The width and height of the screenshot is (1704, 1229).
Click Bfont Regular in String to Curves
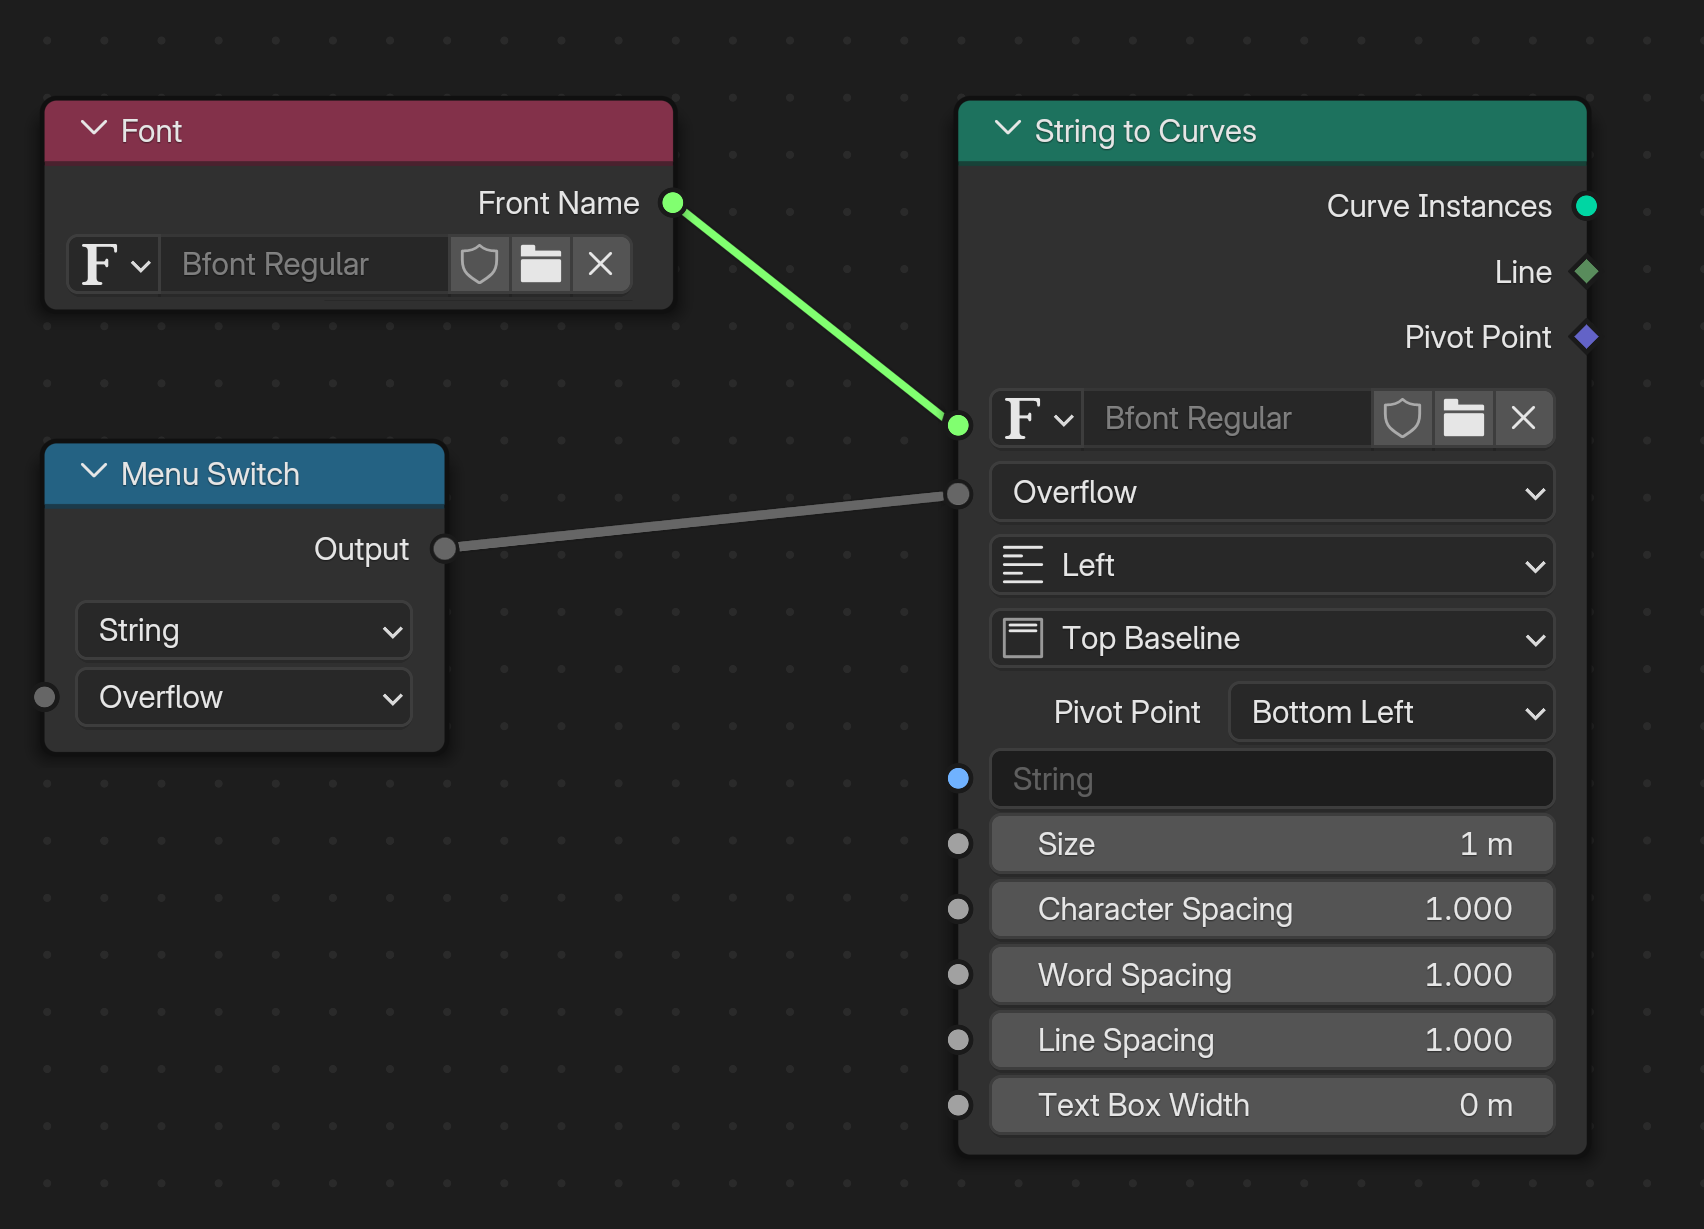click(x=1227, y=418)
